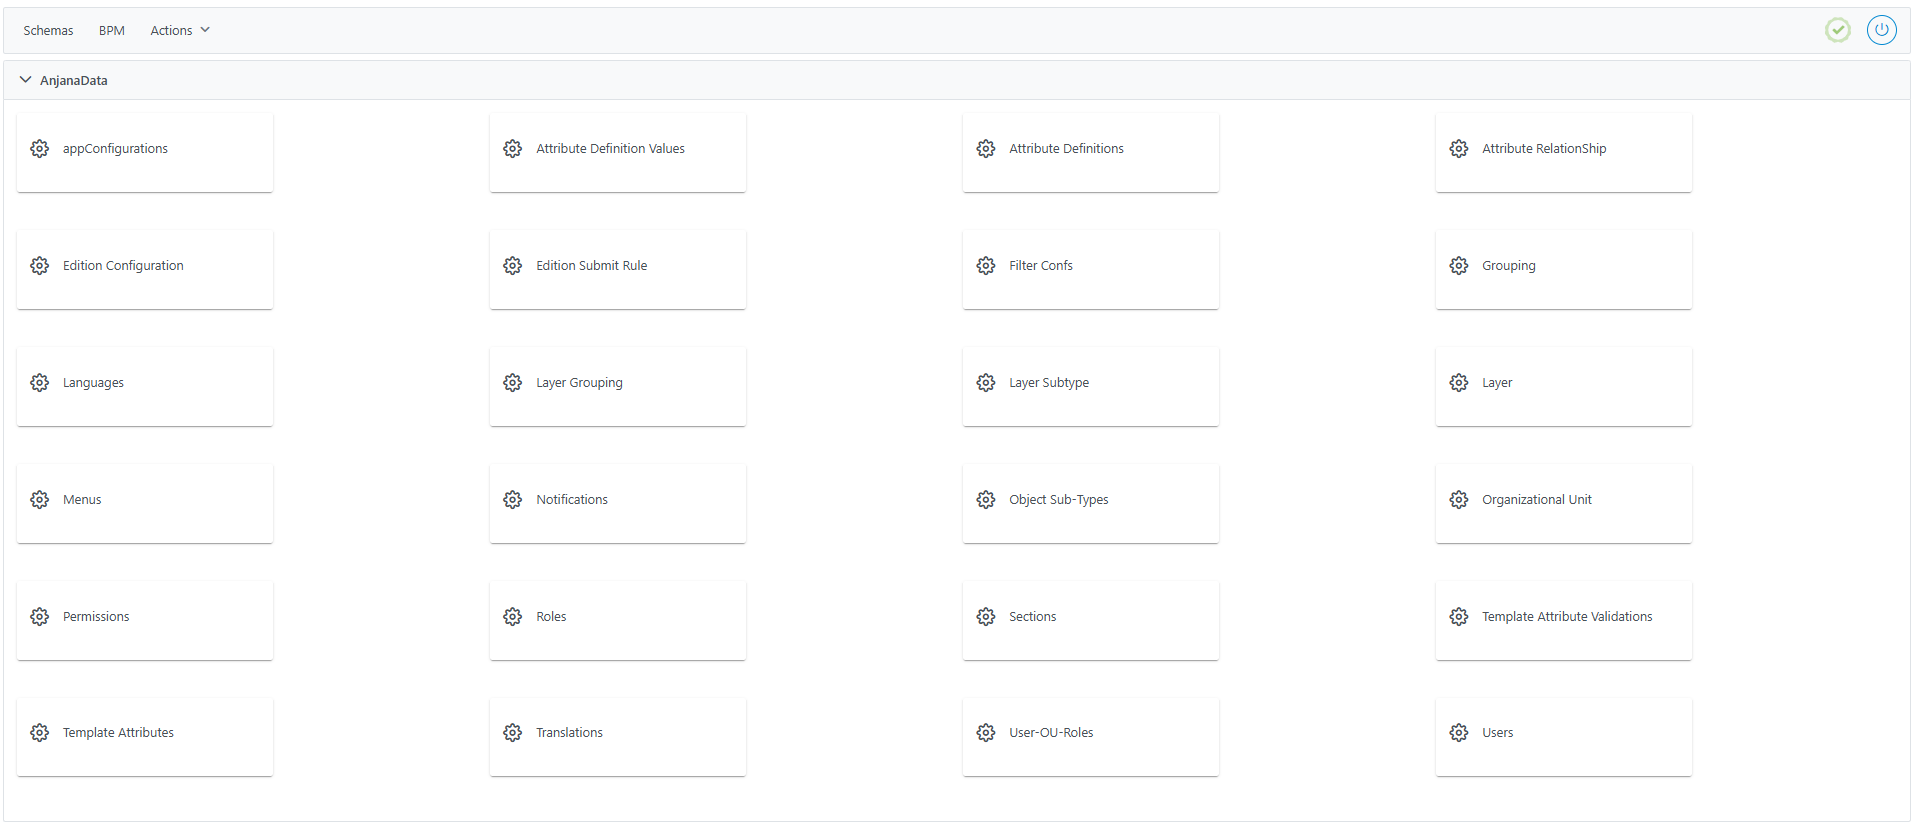Click the green checkmark status icon
This screenshot has width=1914, height=828.
(1837, 30)
